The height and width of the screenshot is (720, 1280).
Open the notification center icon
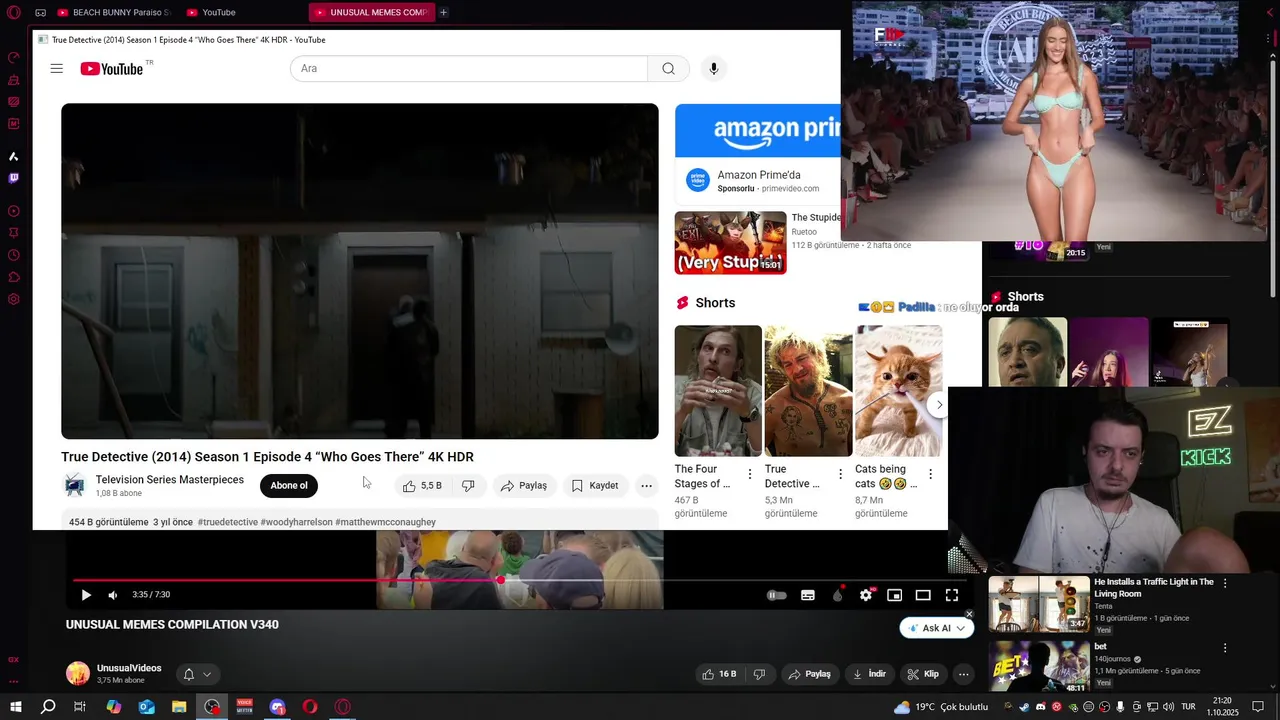(1258, 707)
